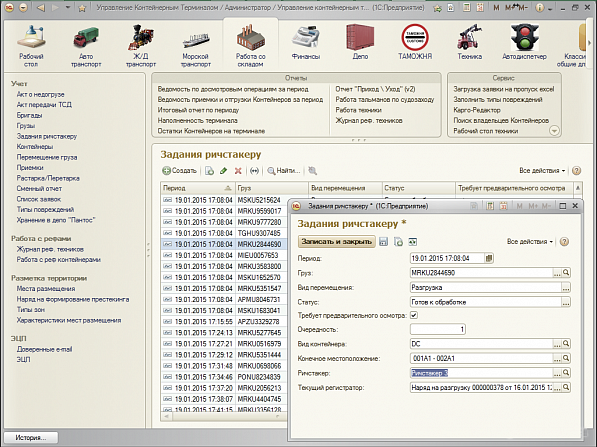Open ЭЦП item in left navigation
This screenshot has width=597, height=447.
click(x=23, y=359)
